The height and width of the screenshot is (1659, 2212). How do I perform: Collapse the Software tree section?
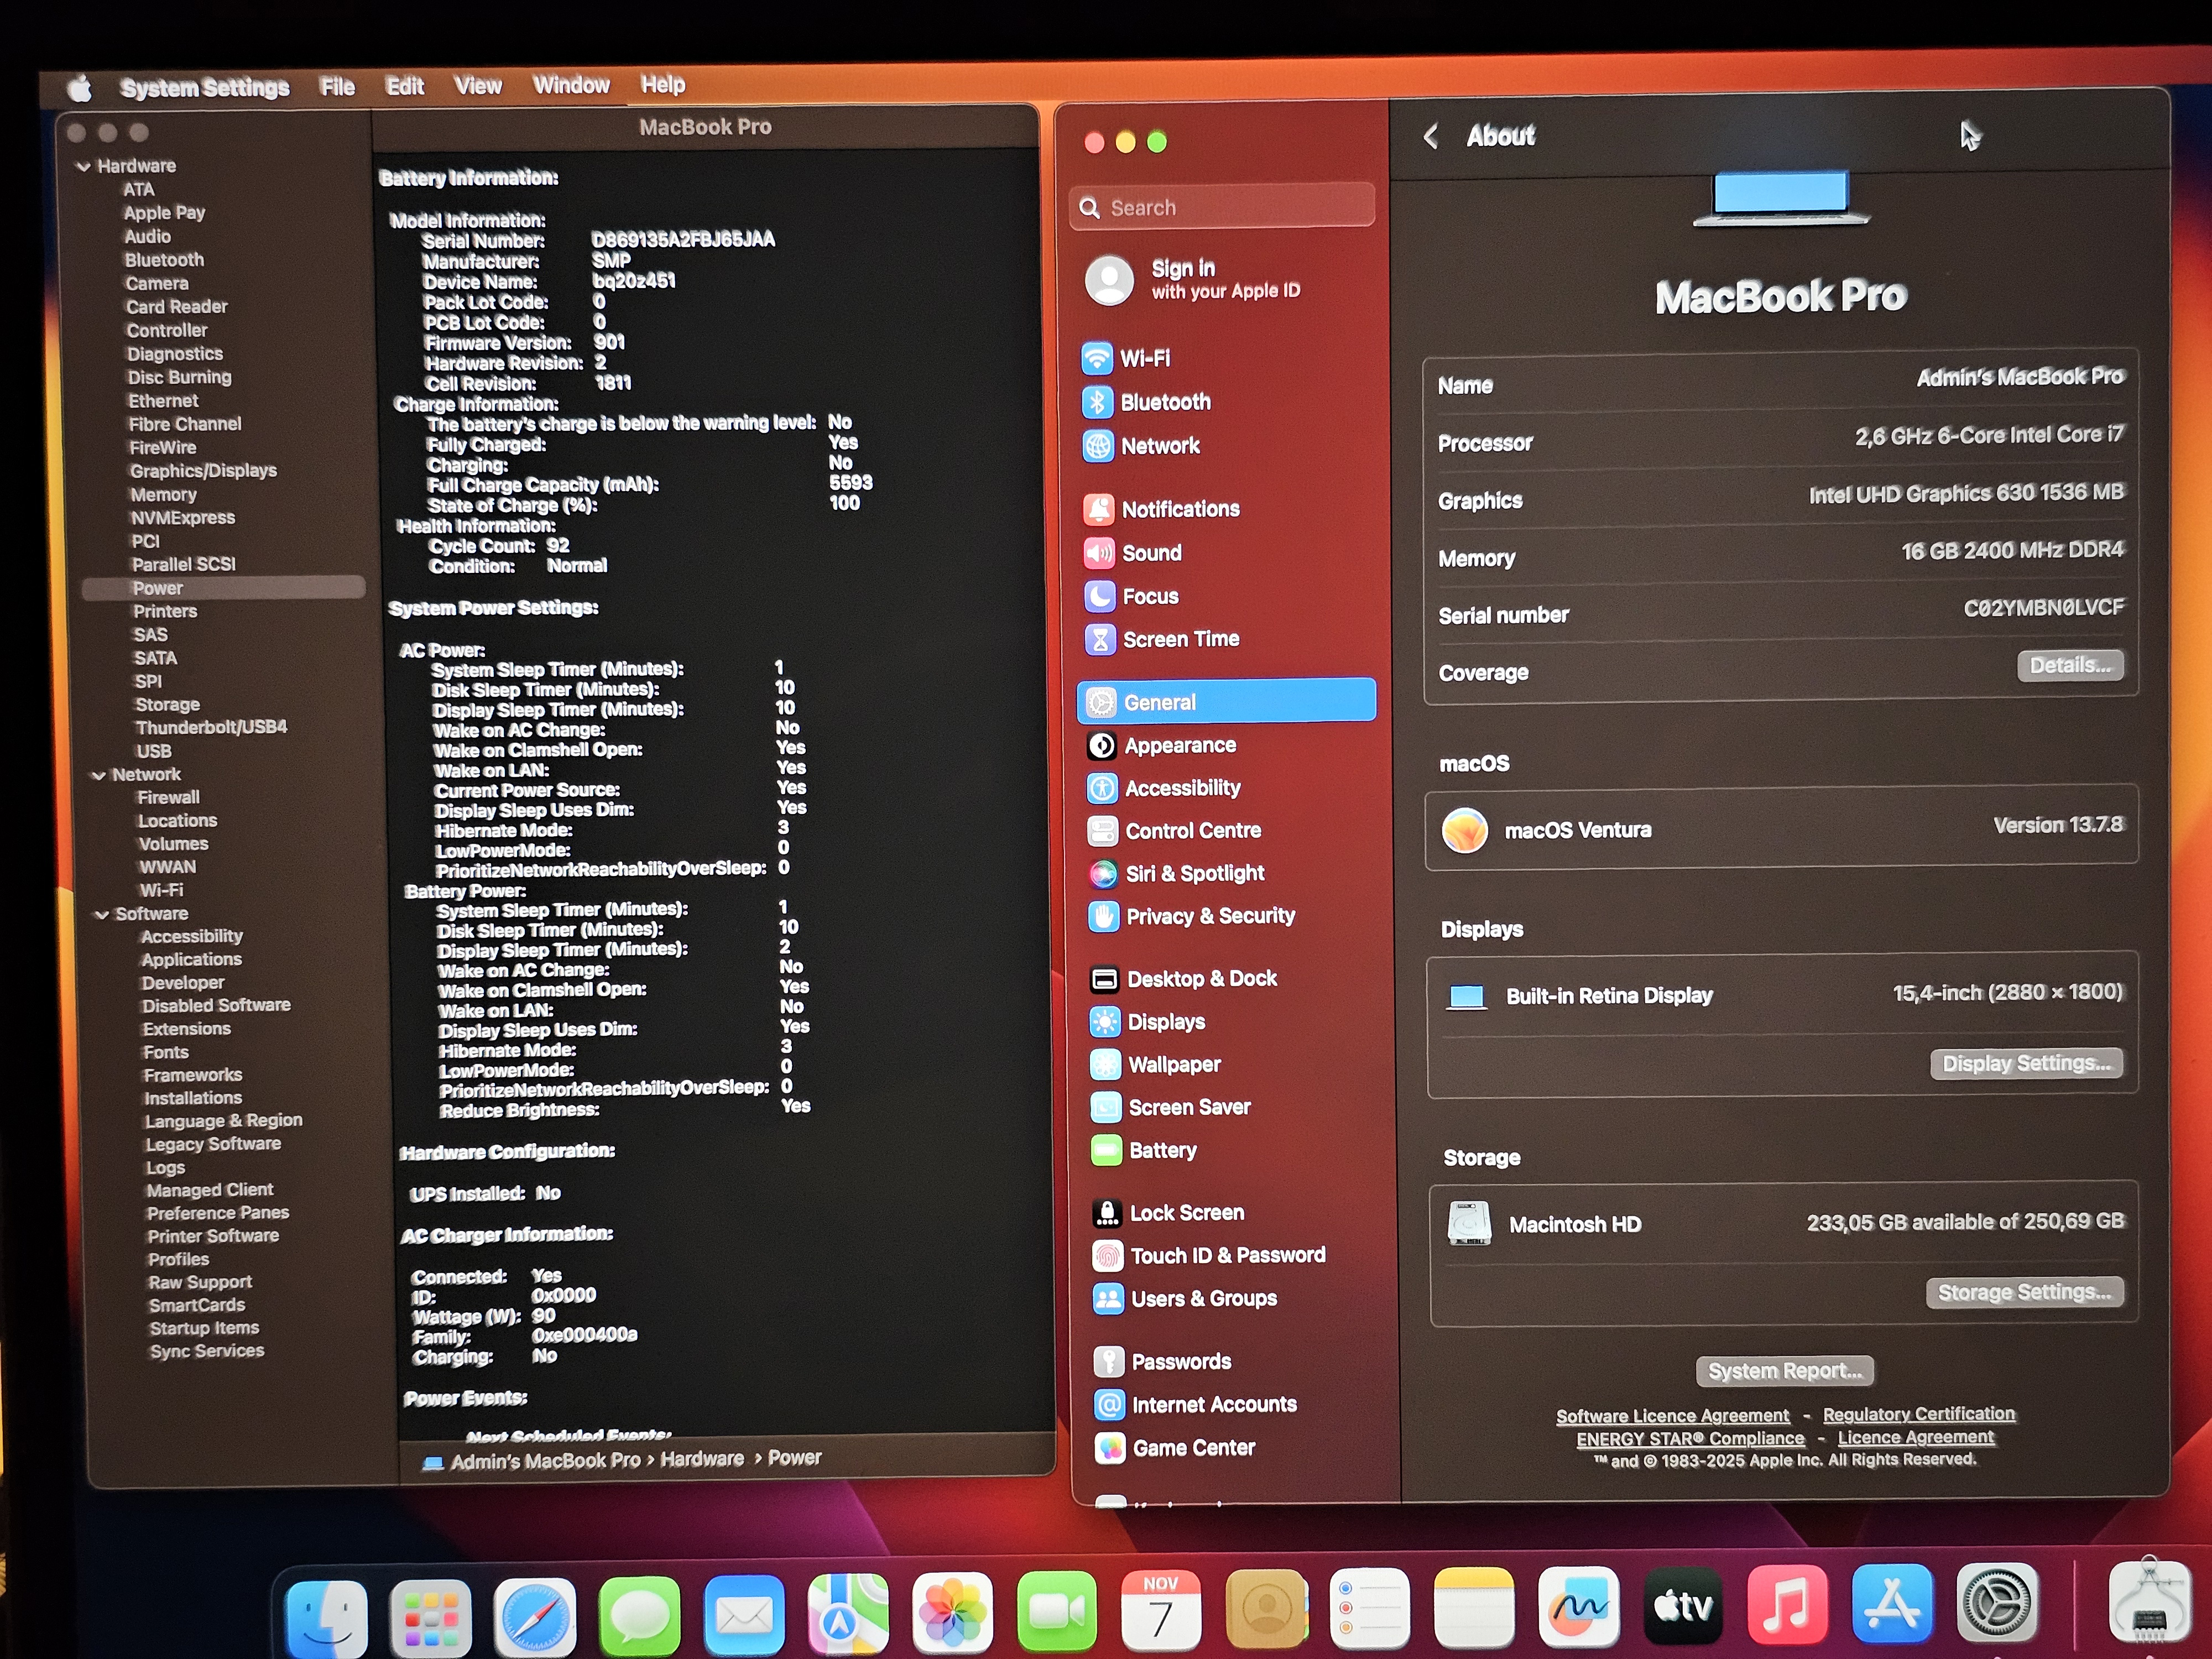[101, 914]
